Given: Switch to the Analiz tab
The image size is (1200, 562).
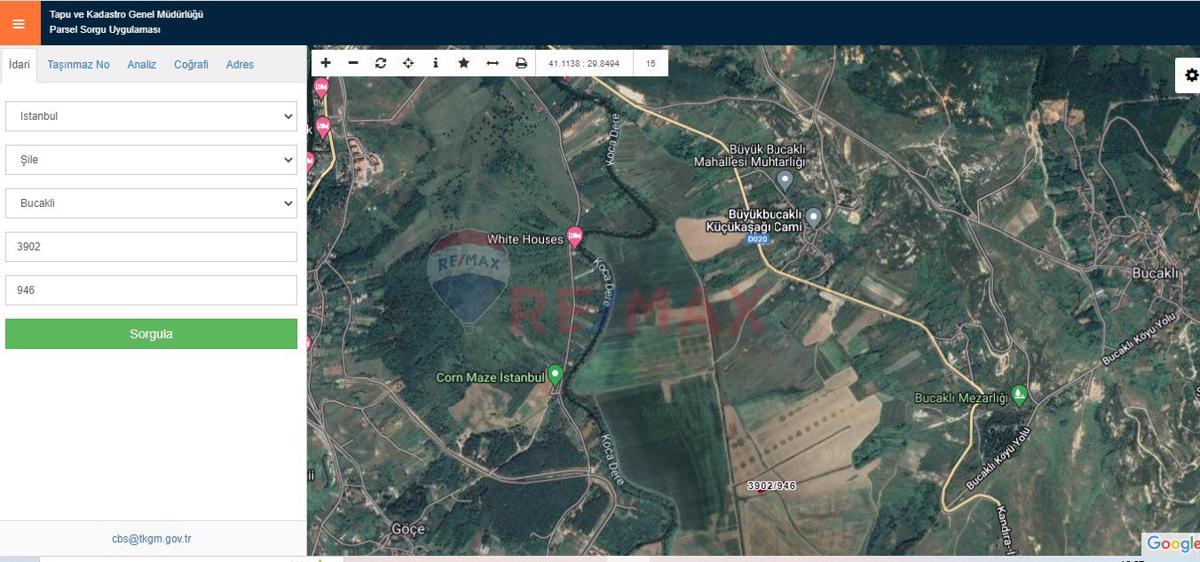Looking at the screenshot, I should pos(142,64).
